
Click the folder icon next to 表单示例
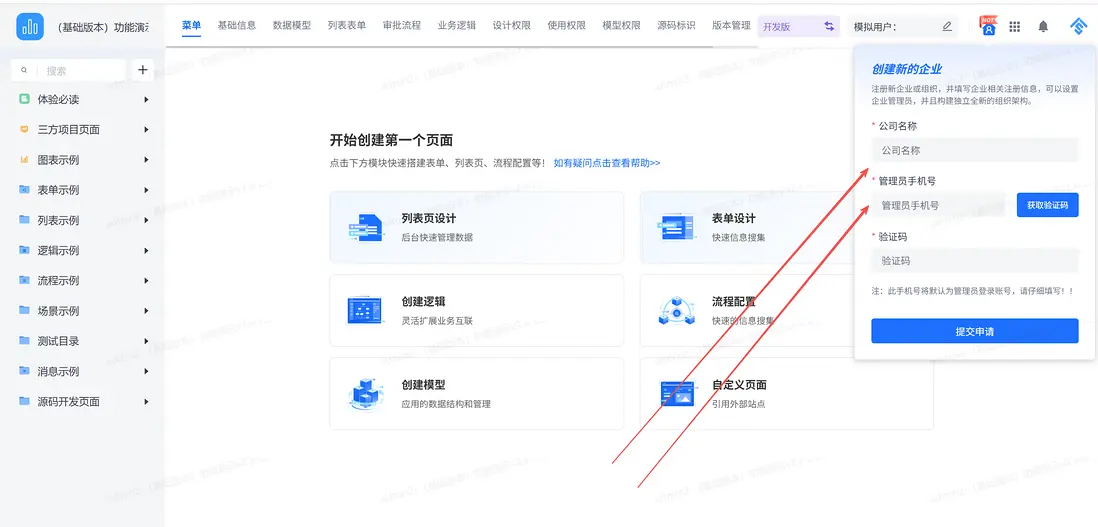point(25,190)
